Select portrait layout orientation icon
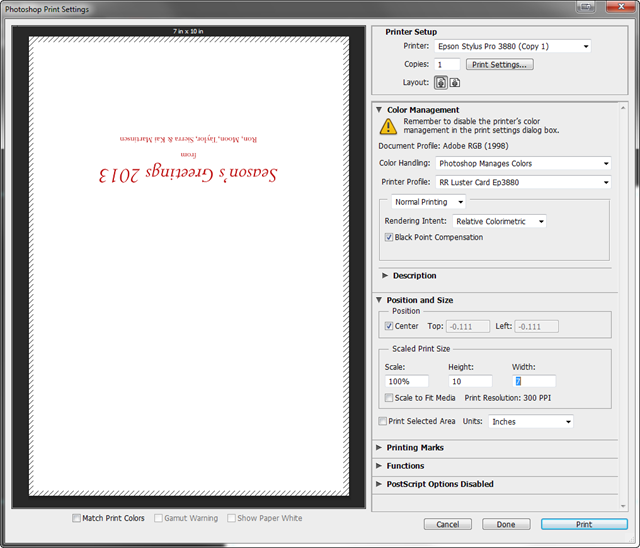Image resolution: width=640 pixels, height=548 pixels. tap(441, 83)
